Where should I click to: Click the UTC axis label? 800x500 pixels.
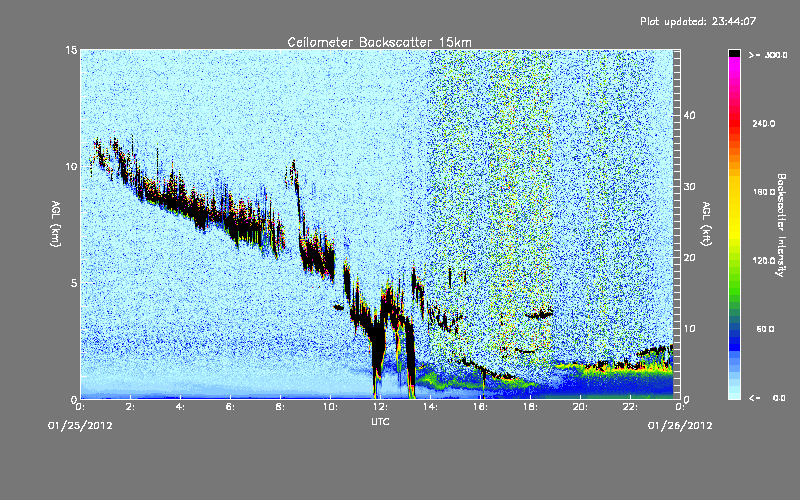click(380, 422)
